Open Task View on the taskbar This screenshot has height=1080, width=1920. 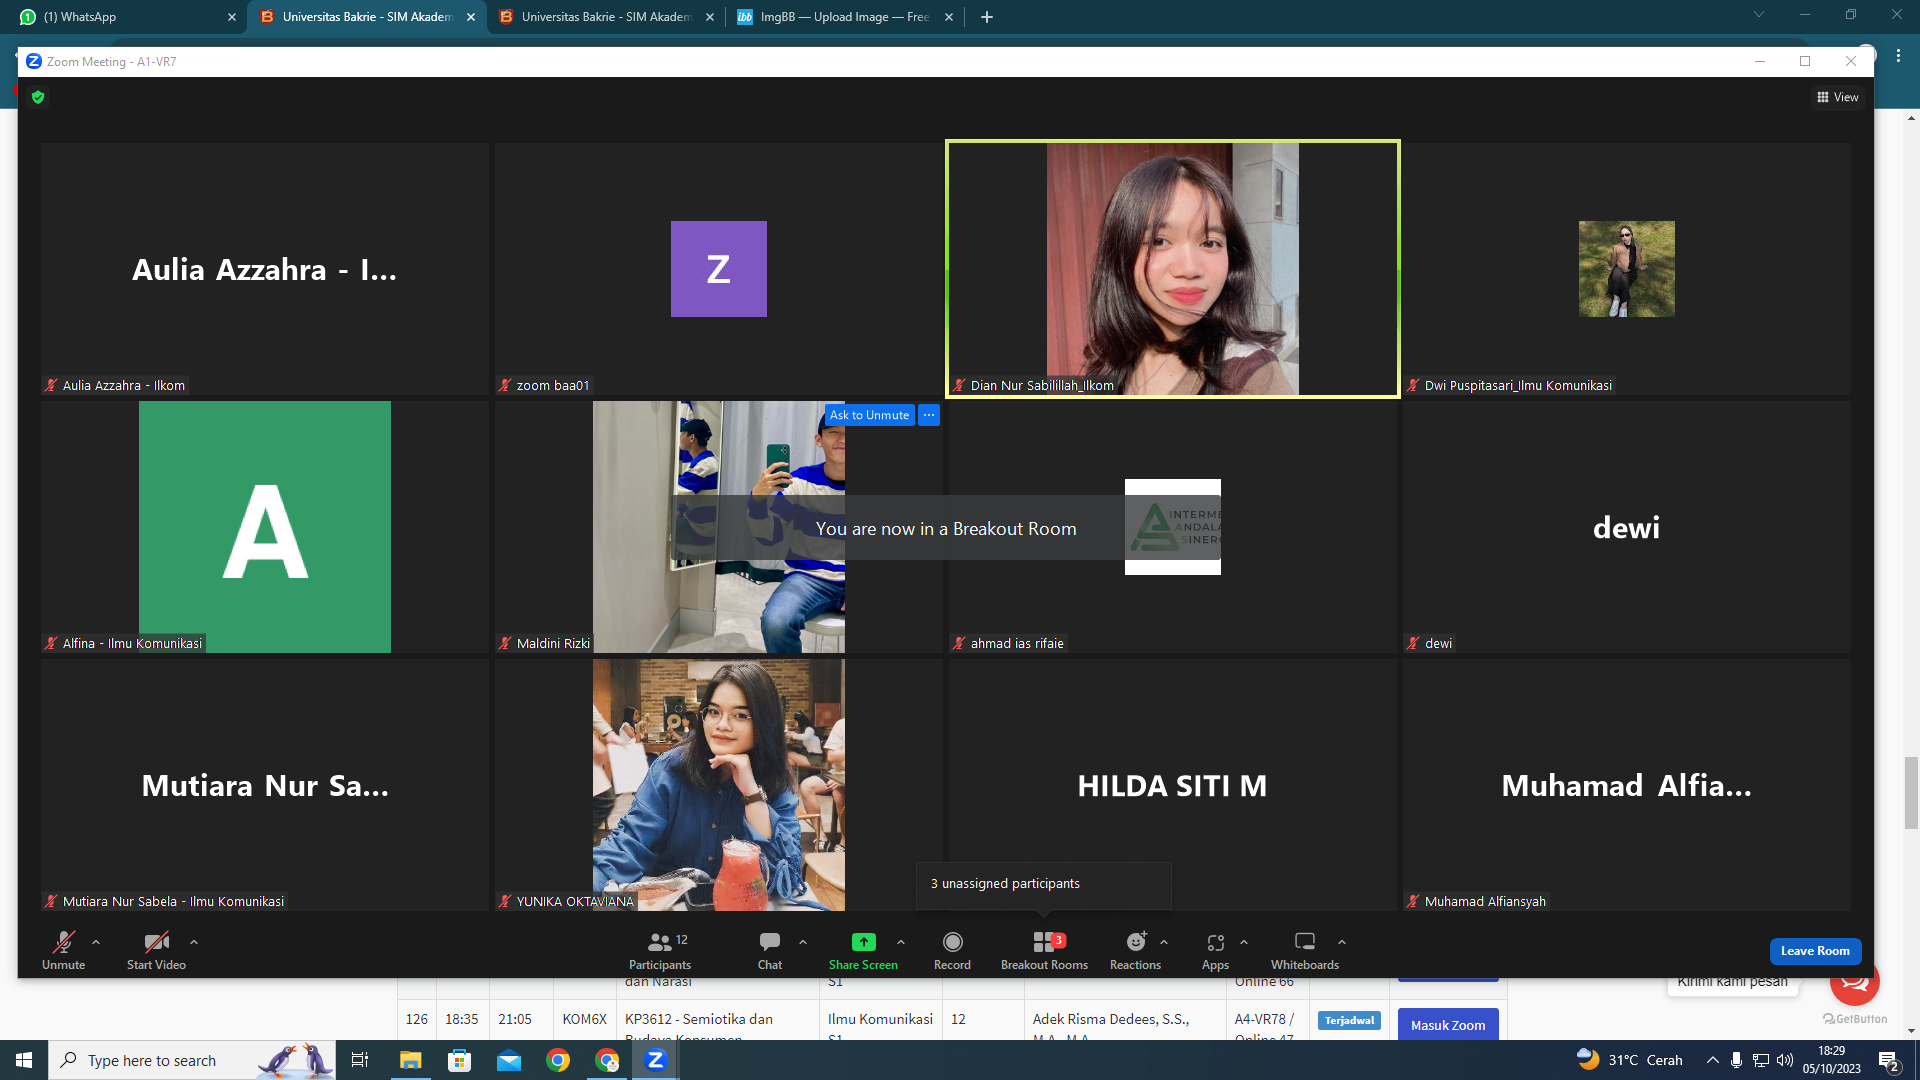(360, 1060)
